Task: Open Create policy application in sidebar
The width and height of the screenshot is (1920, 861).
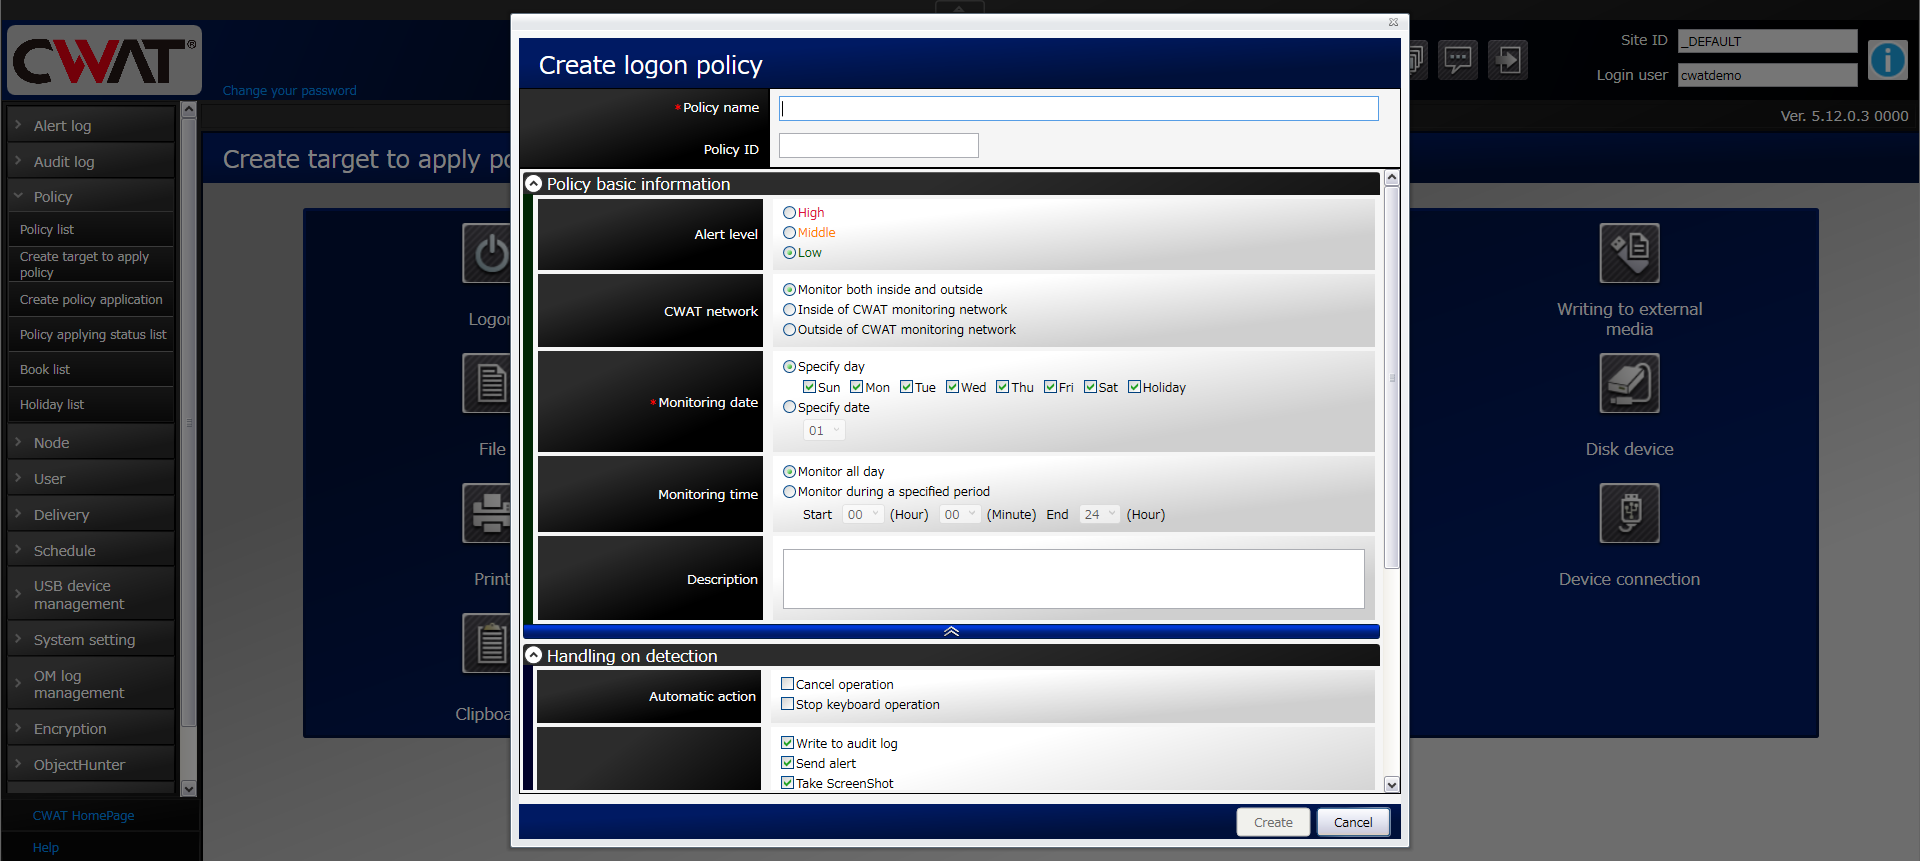Action: coord(91,300)
